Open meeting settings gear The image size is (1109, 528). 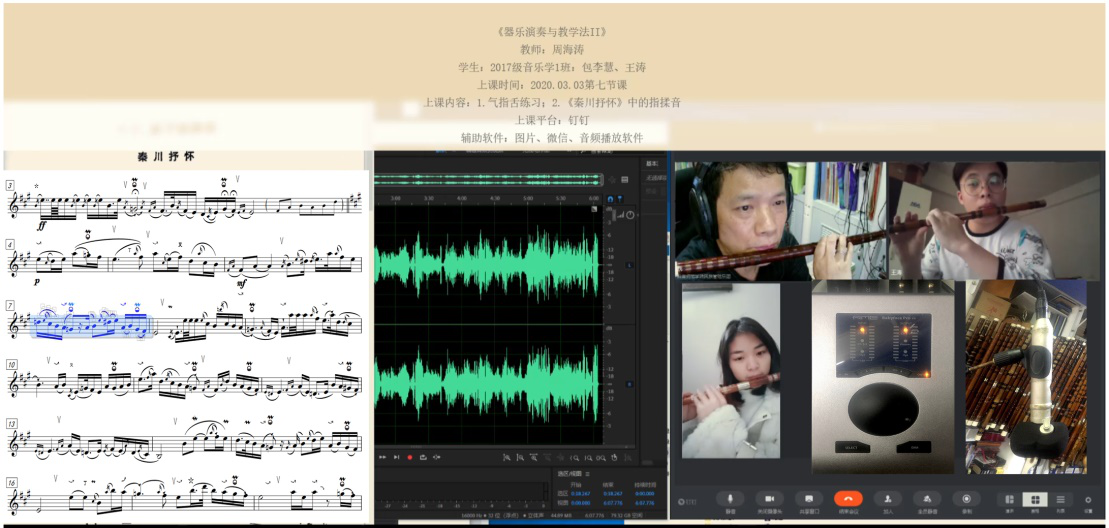(x=1088, y=499)
